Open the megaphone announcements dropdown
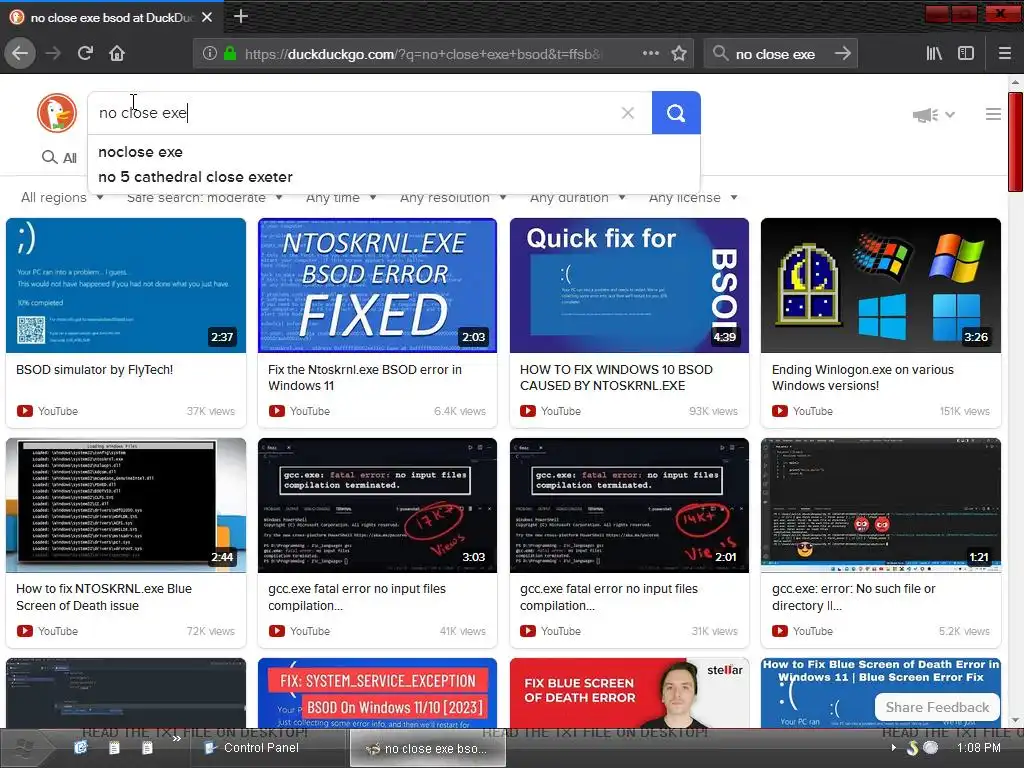Viewport: 1024px width, 768px height. tap(933, 115)
